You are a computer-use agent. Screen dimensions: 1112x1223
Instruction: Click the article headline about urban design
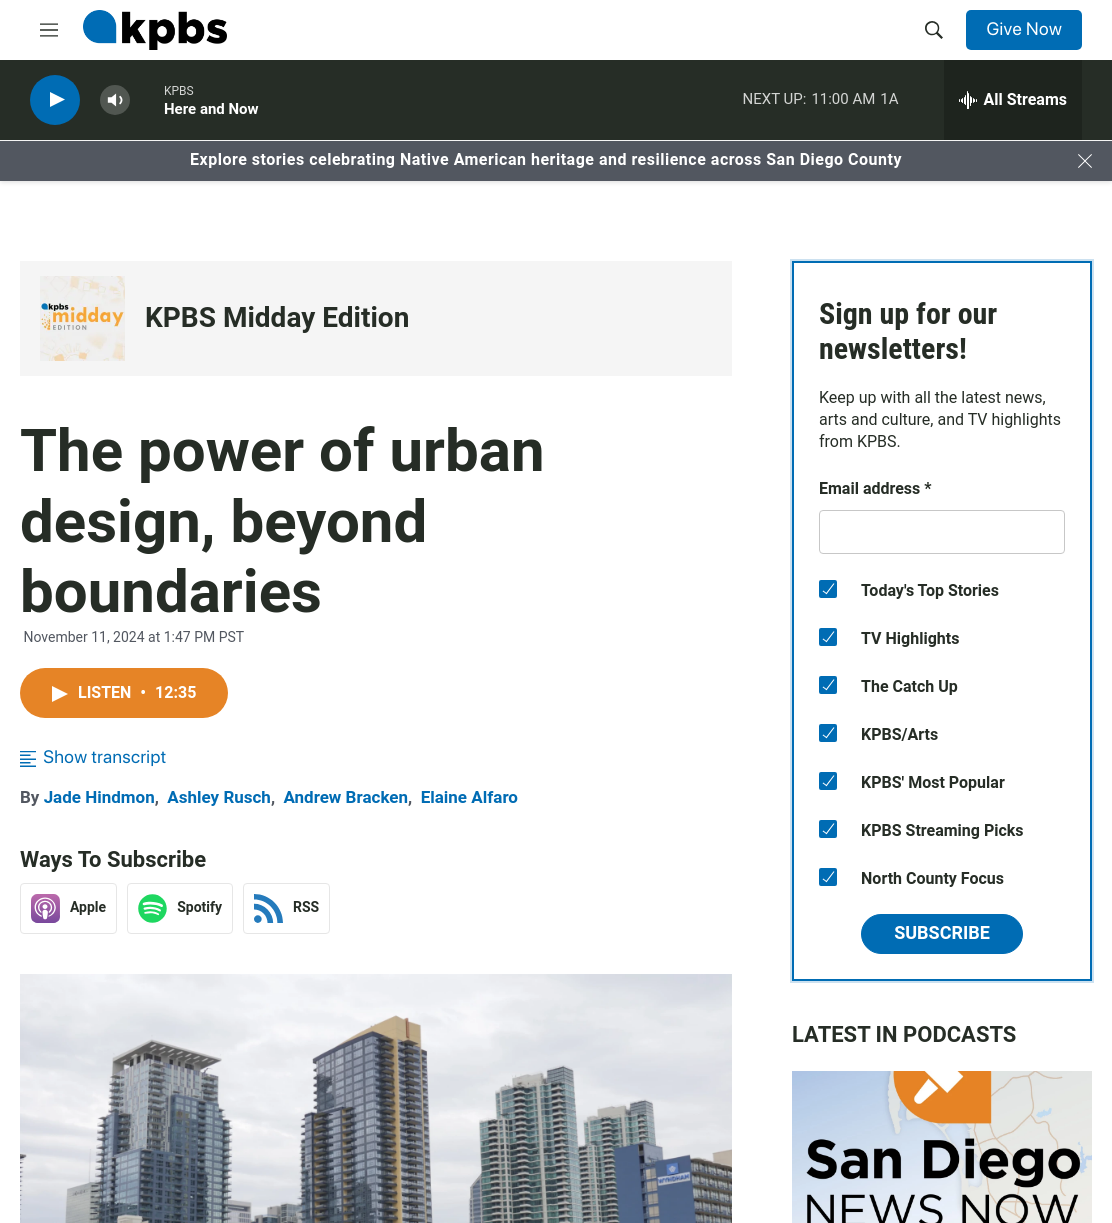[282, 521]
